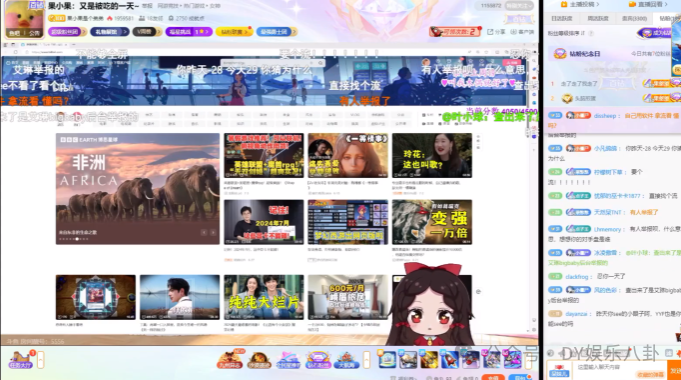Switch to the 贵宾 VIP tab

pos(634,18)
